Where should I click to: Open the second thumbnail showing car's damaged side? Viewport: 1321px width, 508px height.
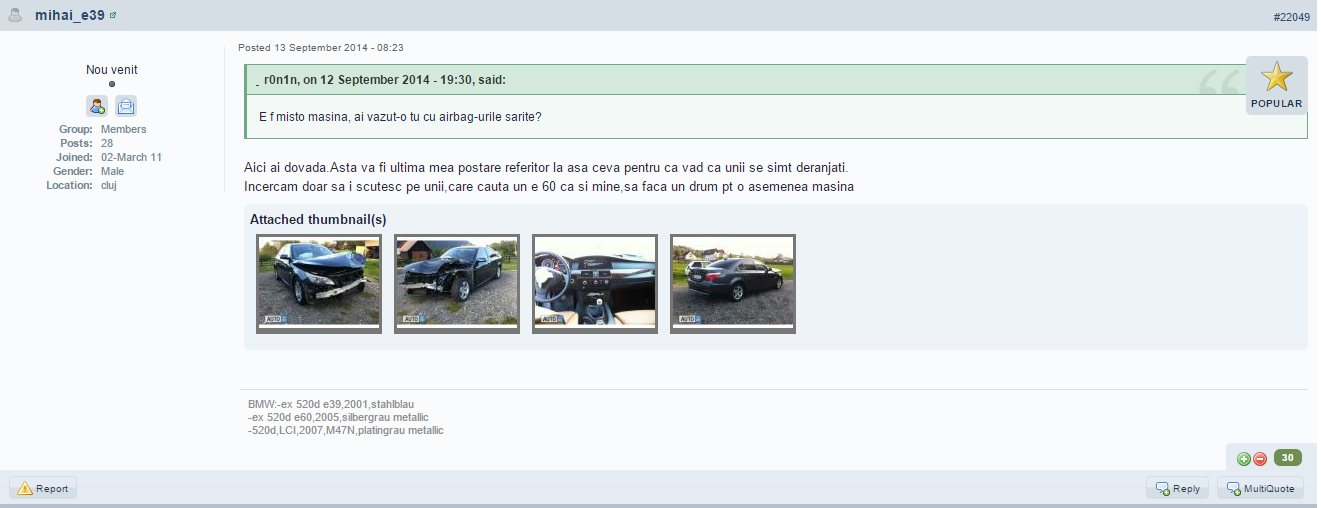coord(457,283)
